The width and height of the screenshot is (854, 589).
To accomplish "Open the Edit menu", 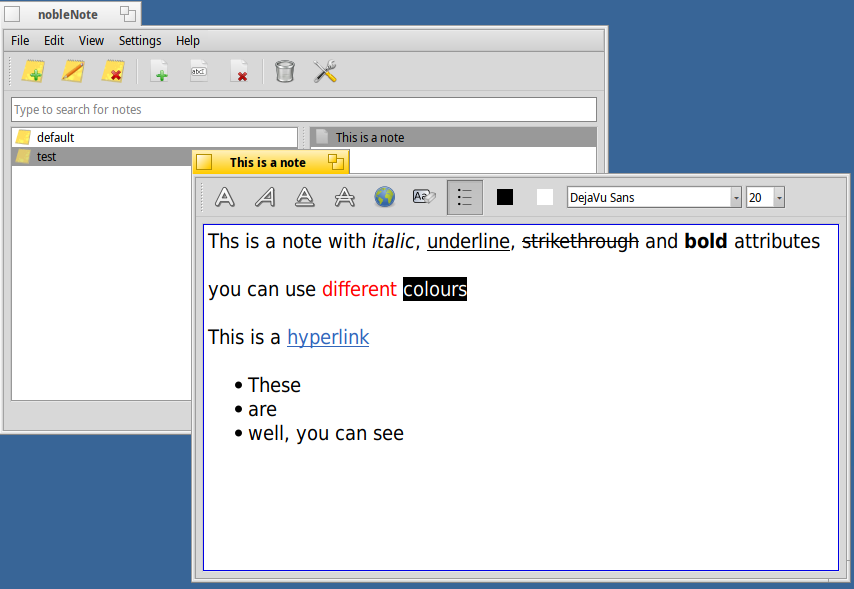I will [54, 41].
